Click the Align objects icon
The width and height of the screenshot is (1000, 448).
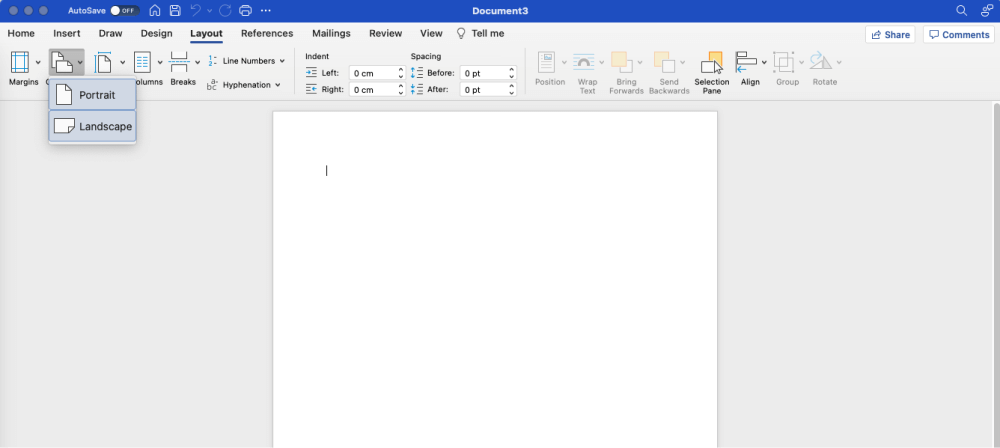click(746, 63)
